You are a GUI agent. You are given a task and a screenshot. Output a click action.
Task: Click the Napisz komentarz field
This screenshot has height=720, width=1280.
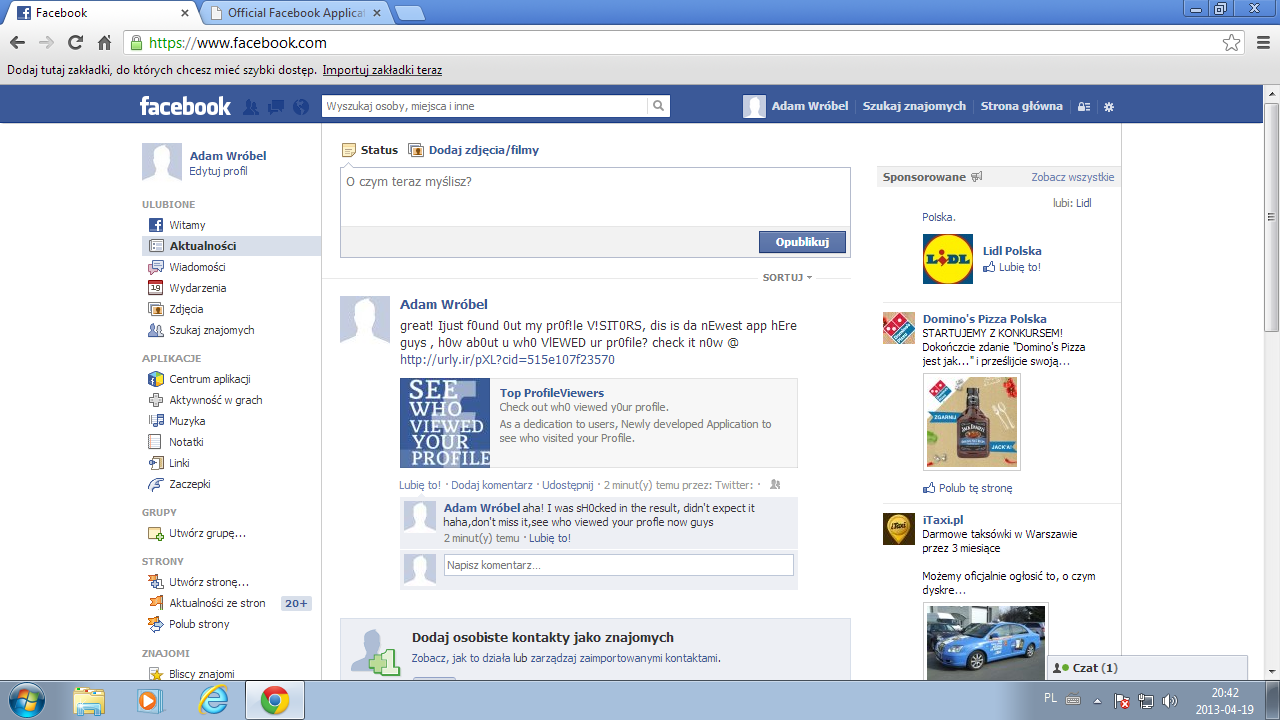[619, 565]
